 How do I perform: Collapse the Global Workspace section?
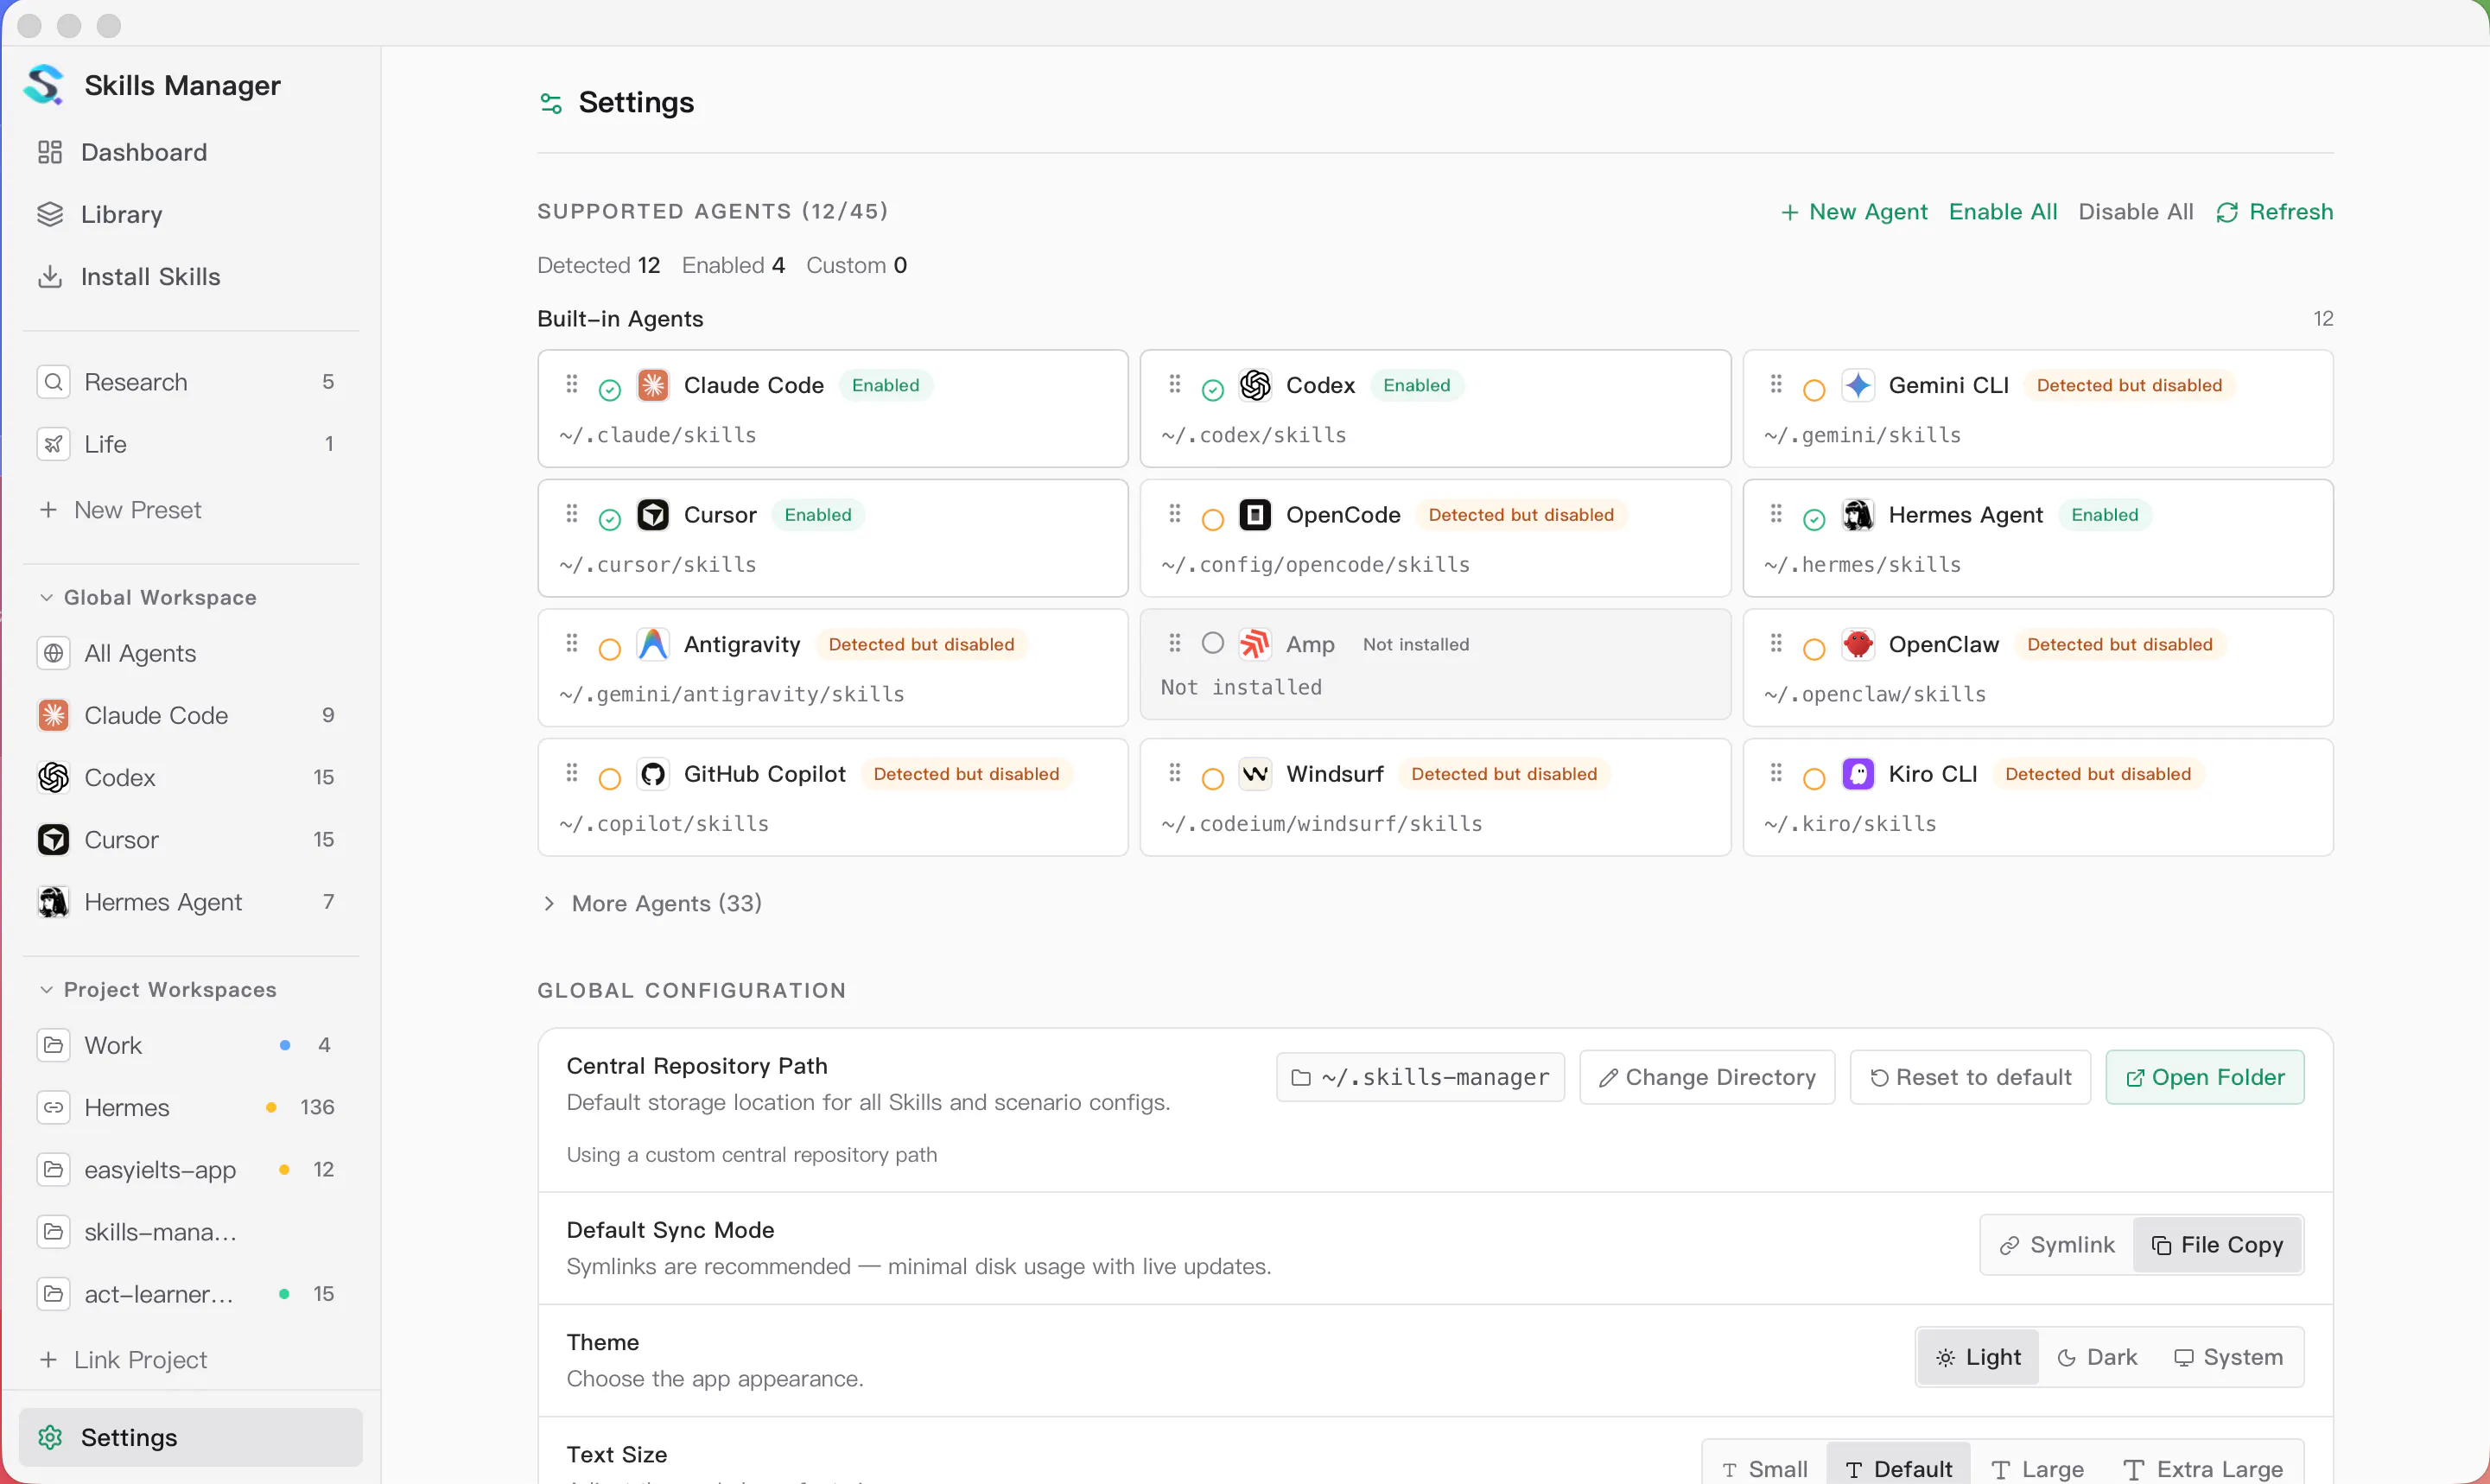[x=148, y=597]
